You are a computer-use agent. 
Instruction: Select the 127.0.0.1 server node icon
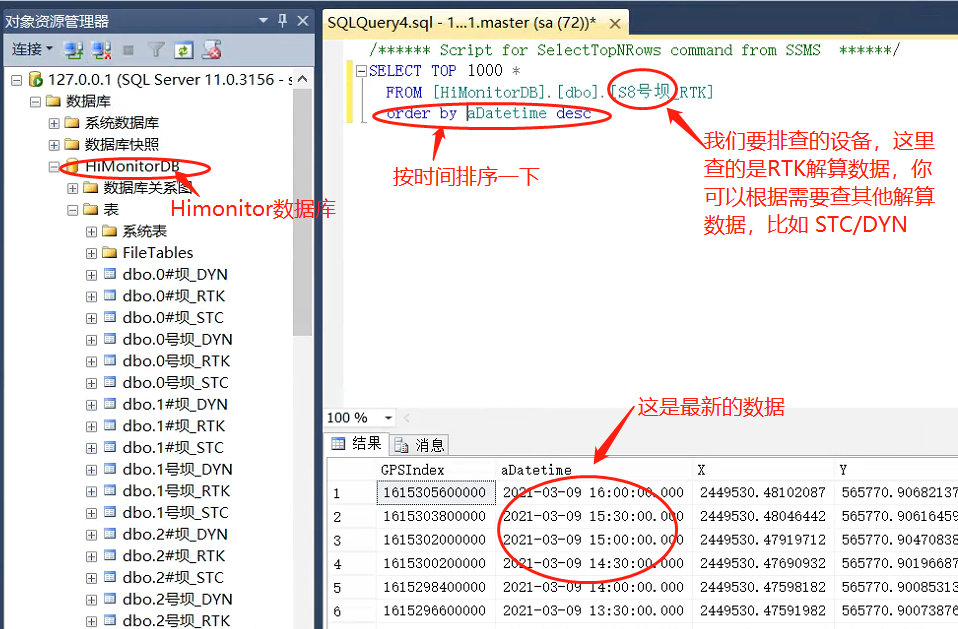37,79
